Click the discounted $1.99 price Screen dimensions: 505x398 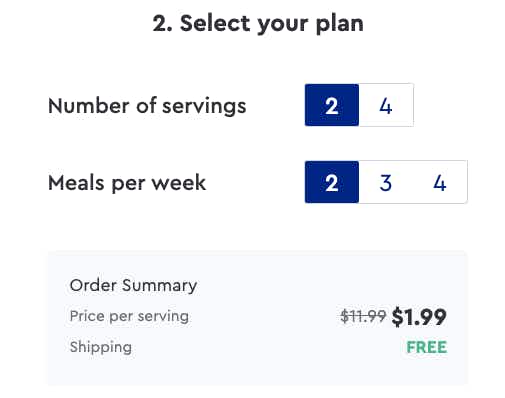coord(419,317)
